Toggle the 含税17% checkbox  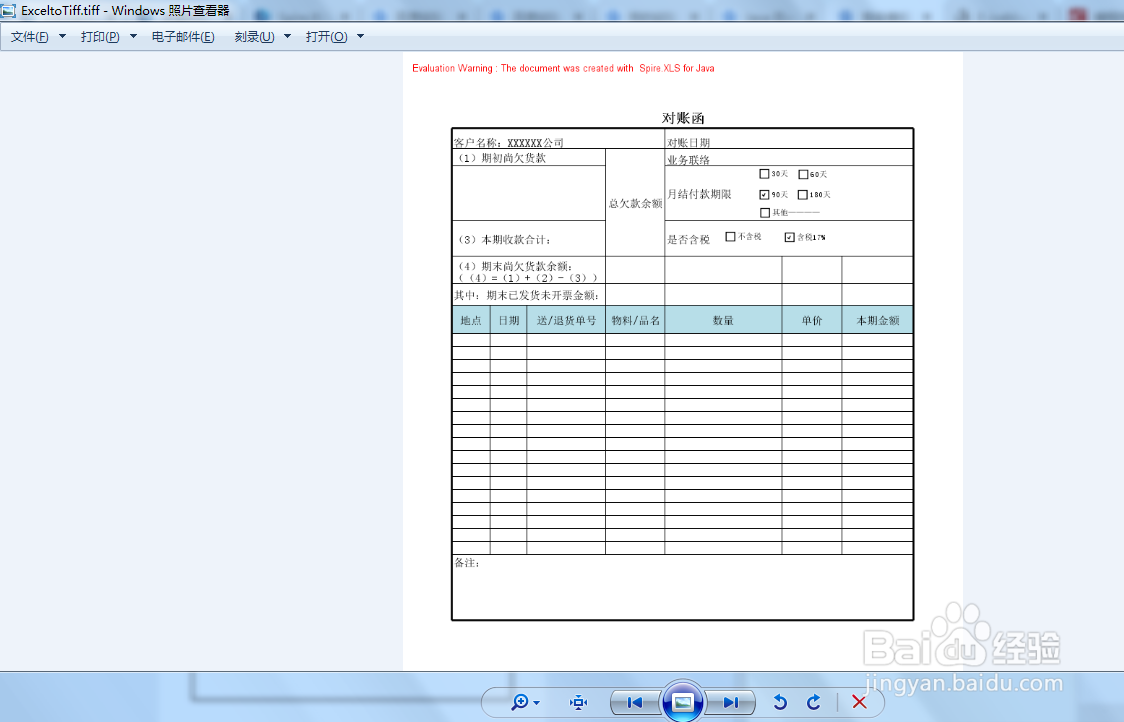(x=789, y=236)
